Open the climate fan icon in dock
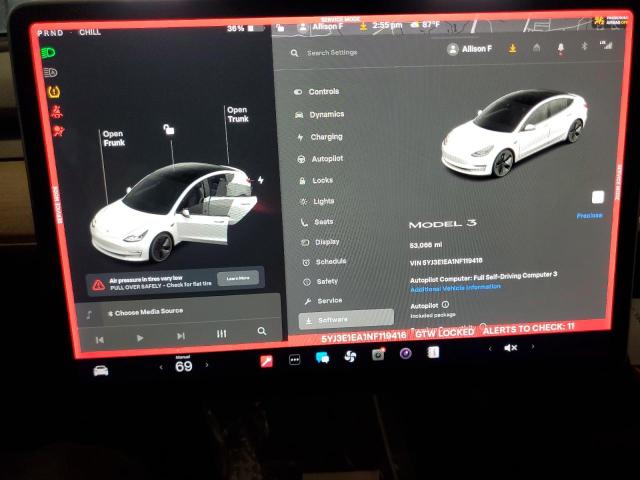 click(349, 355)
